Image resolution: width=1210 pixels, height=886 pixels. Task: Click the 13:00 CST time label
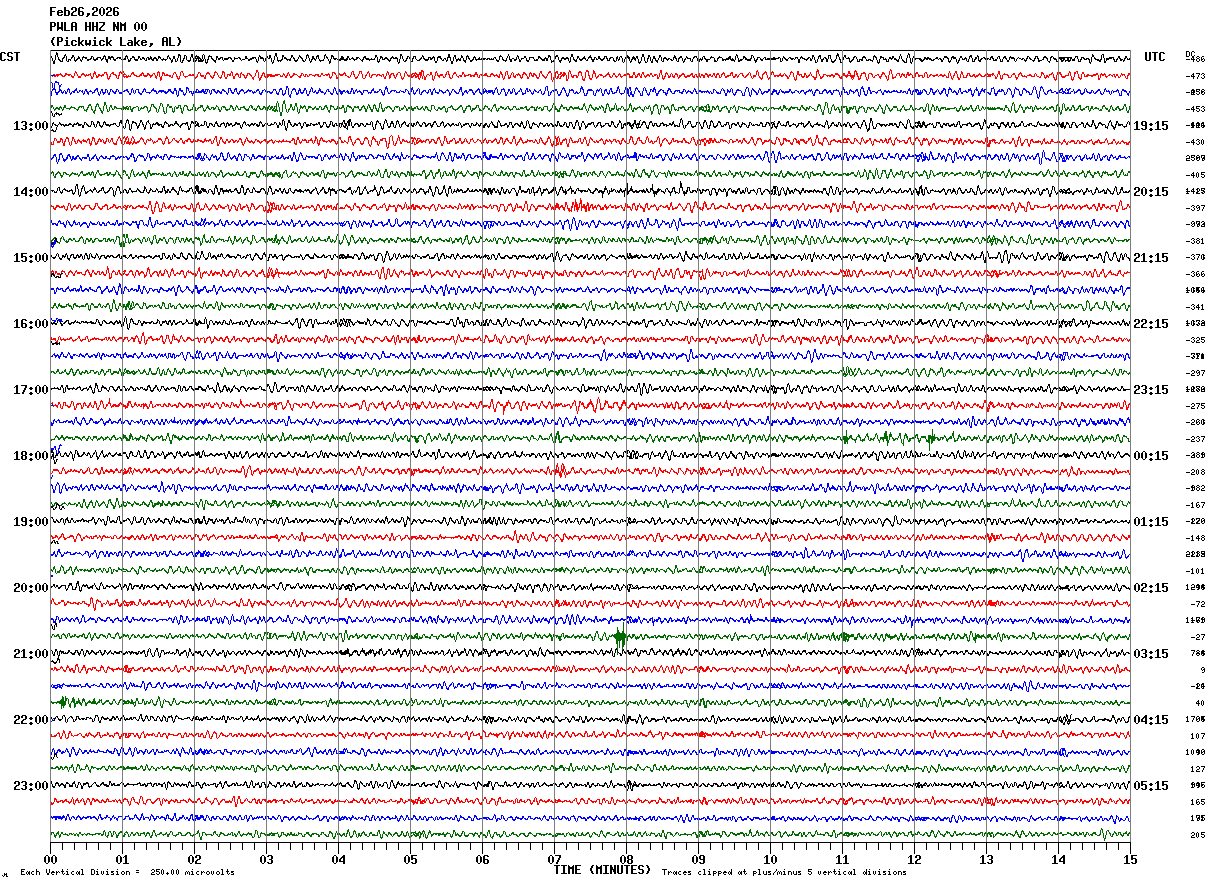[x=30, y=126]
